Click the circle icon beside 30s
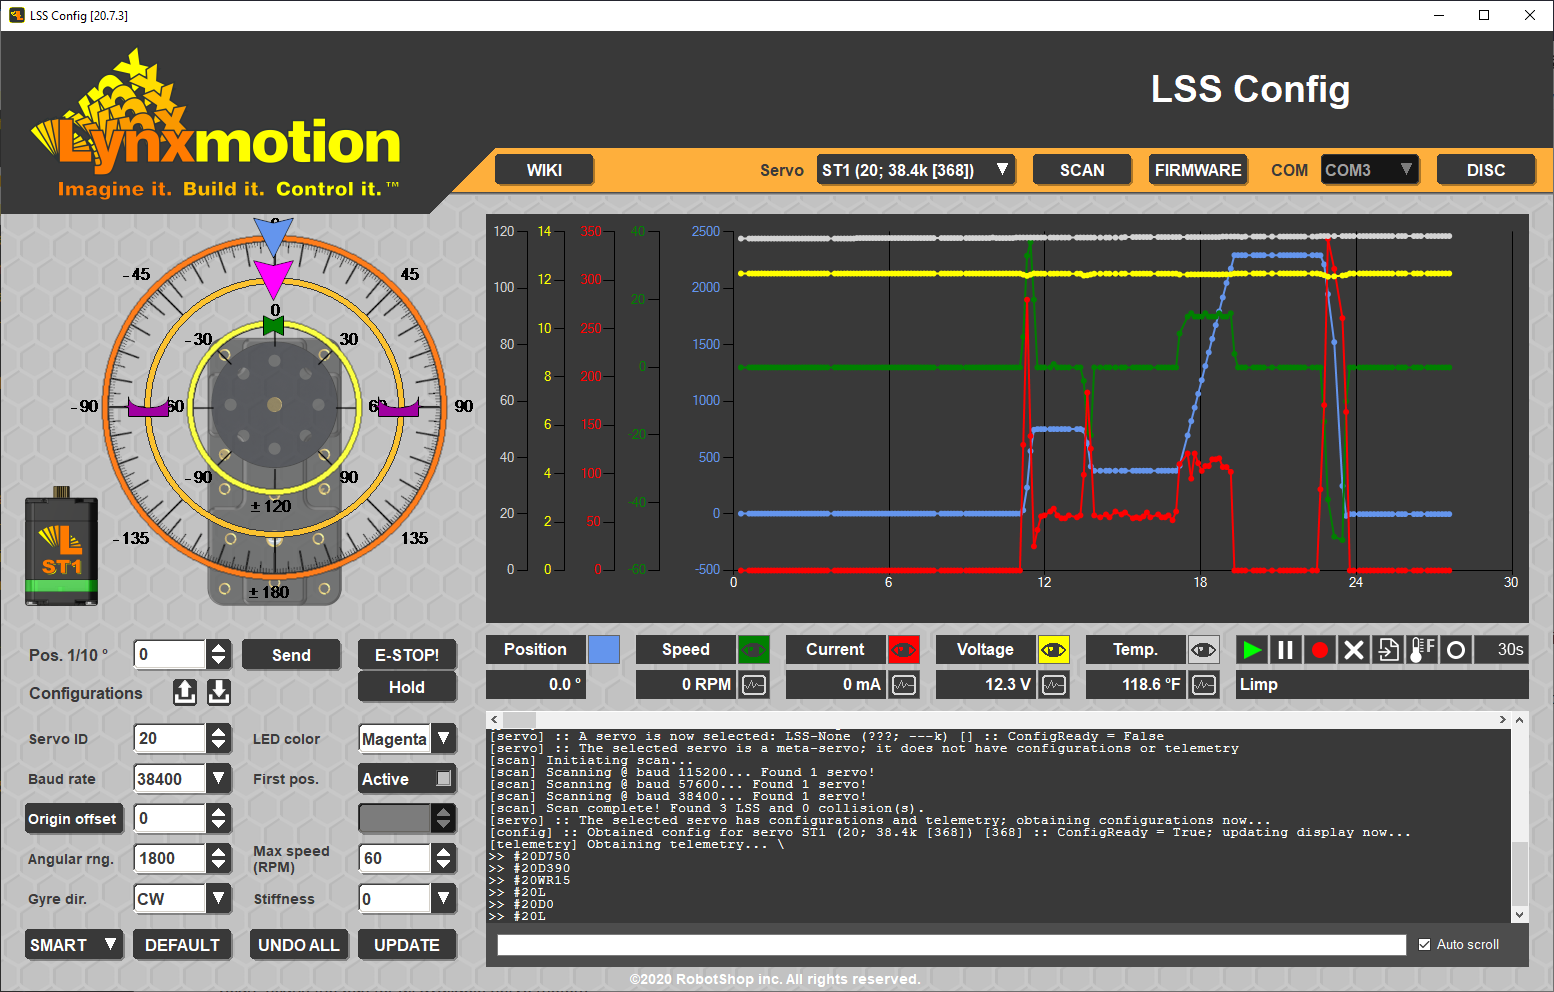The width and height of the screenshot is (1554, 992). [x=1456, y=650]
